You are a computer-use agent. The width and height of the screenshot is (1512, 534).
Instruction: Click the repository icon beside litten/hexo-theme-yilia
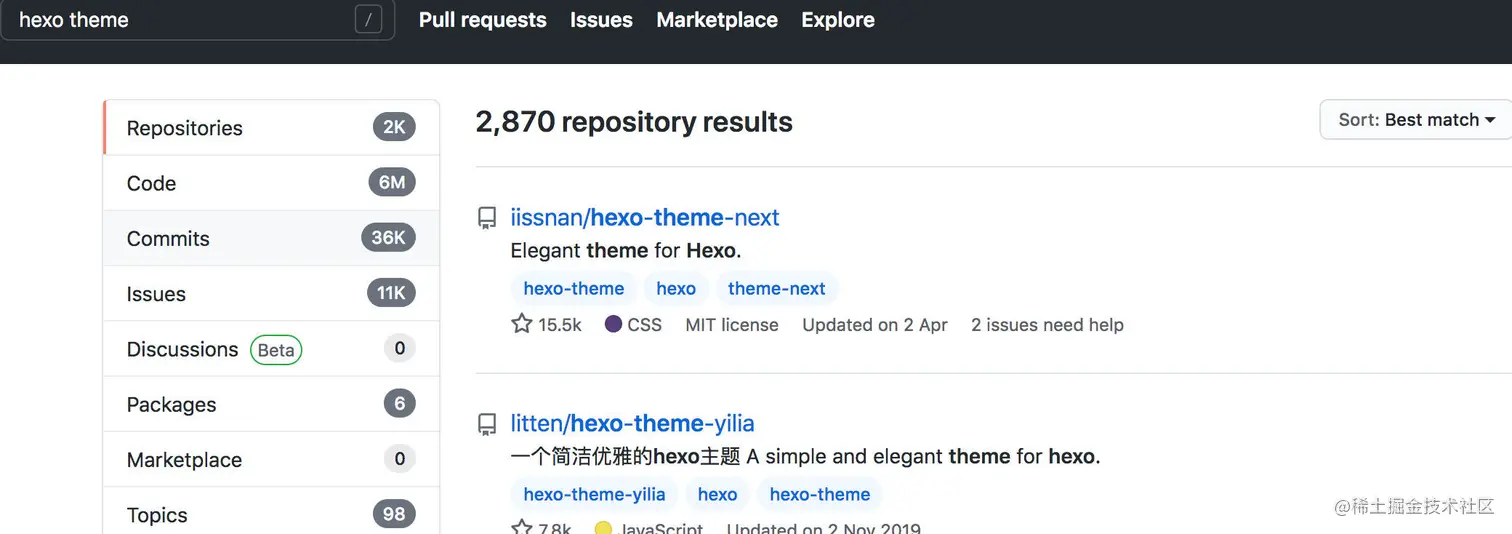tap(487, 424)
